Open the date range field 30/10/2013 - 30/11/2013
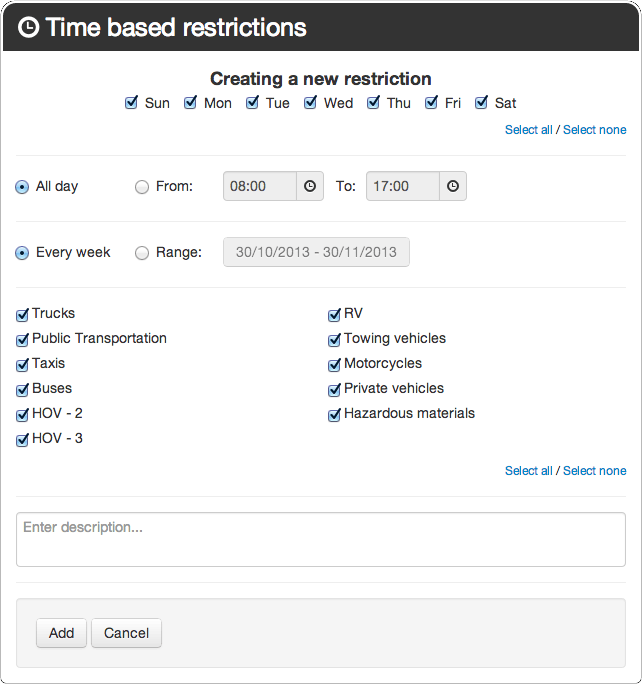The height and width of the screenshot is (684, 642). (316, 252)
